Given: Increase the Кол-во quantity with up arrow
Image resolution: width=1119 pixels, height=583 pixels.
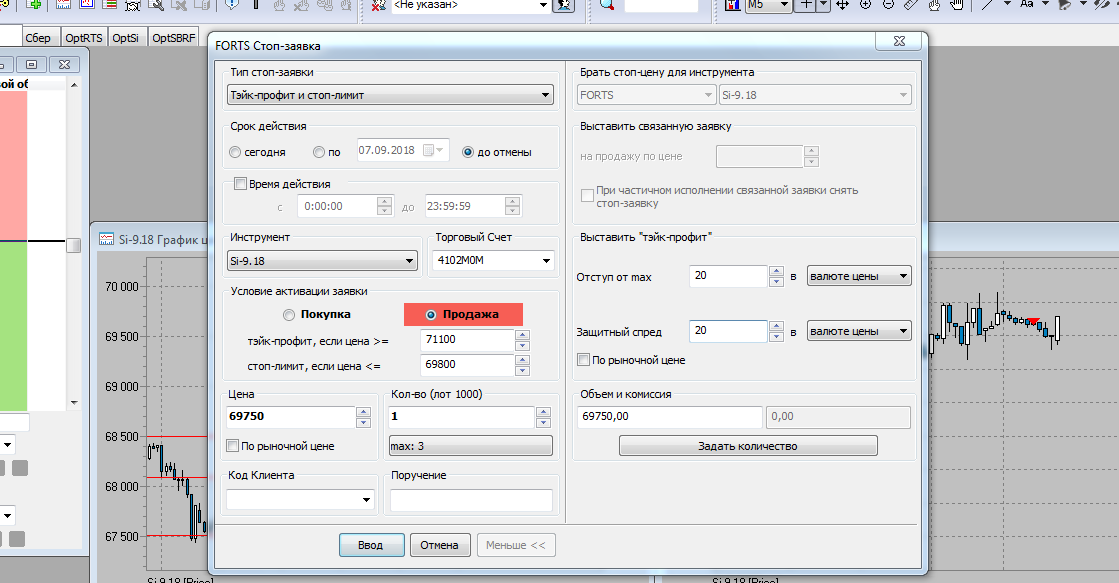Looking at the screenshot, I should (x=543, y=412).
